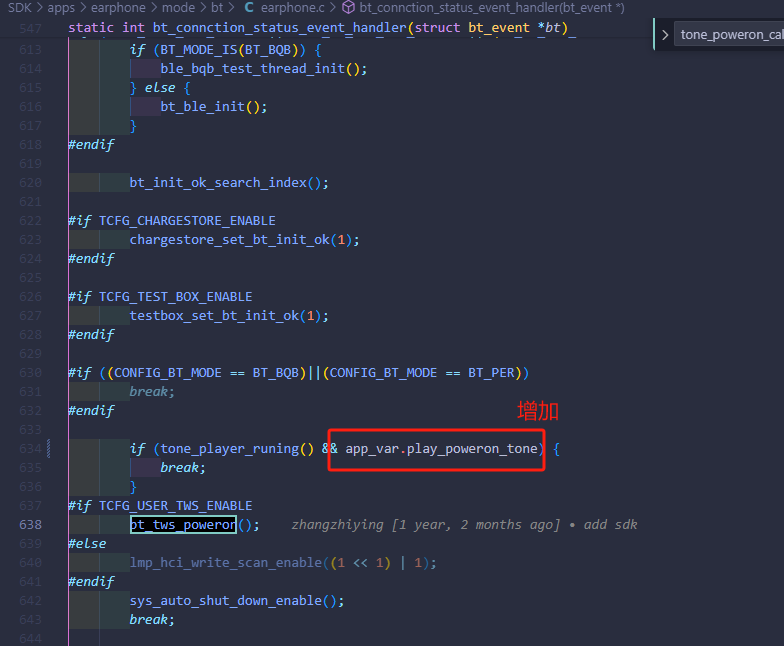
Task: Click bt_init_ok_search_index() call
Action: (229, 182)
